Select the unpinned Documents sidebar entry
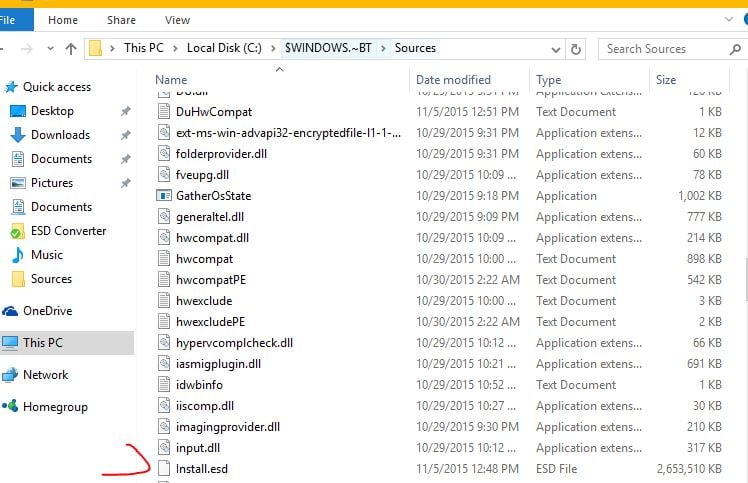 click(x=61, y=207)
